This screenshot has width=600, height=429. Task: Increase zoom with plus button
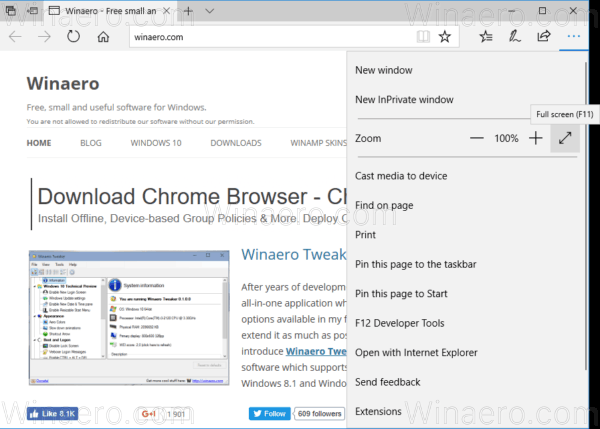point(536,138)
